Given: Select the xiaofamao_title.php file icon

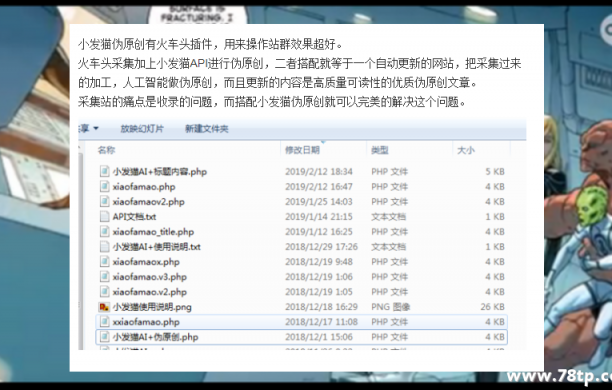Looking at the screenshot, I should (104, 232).
